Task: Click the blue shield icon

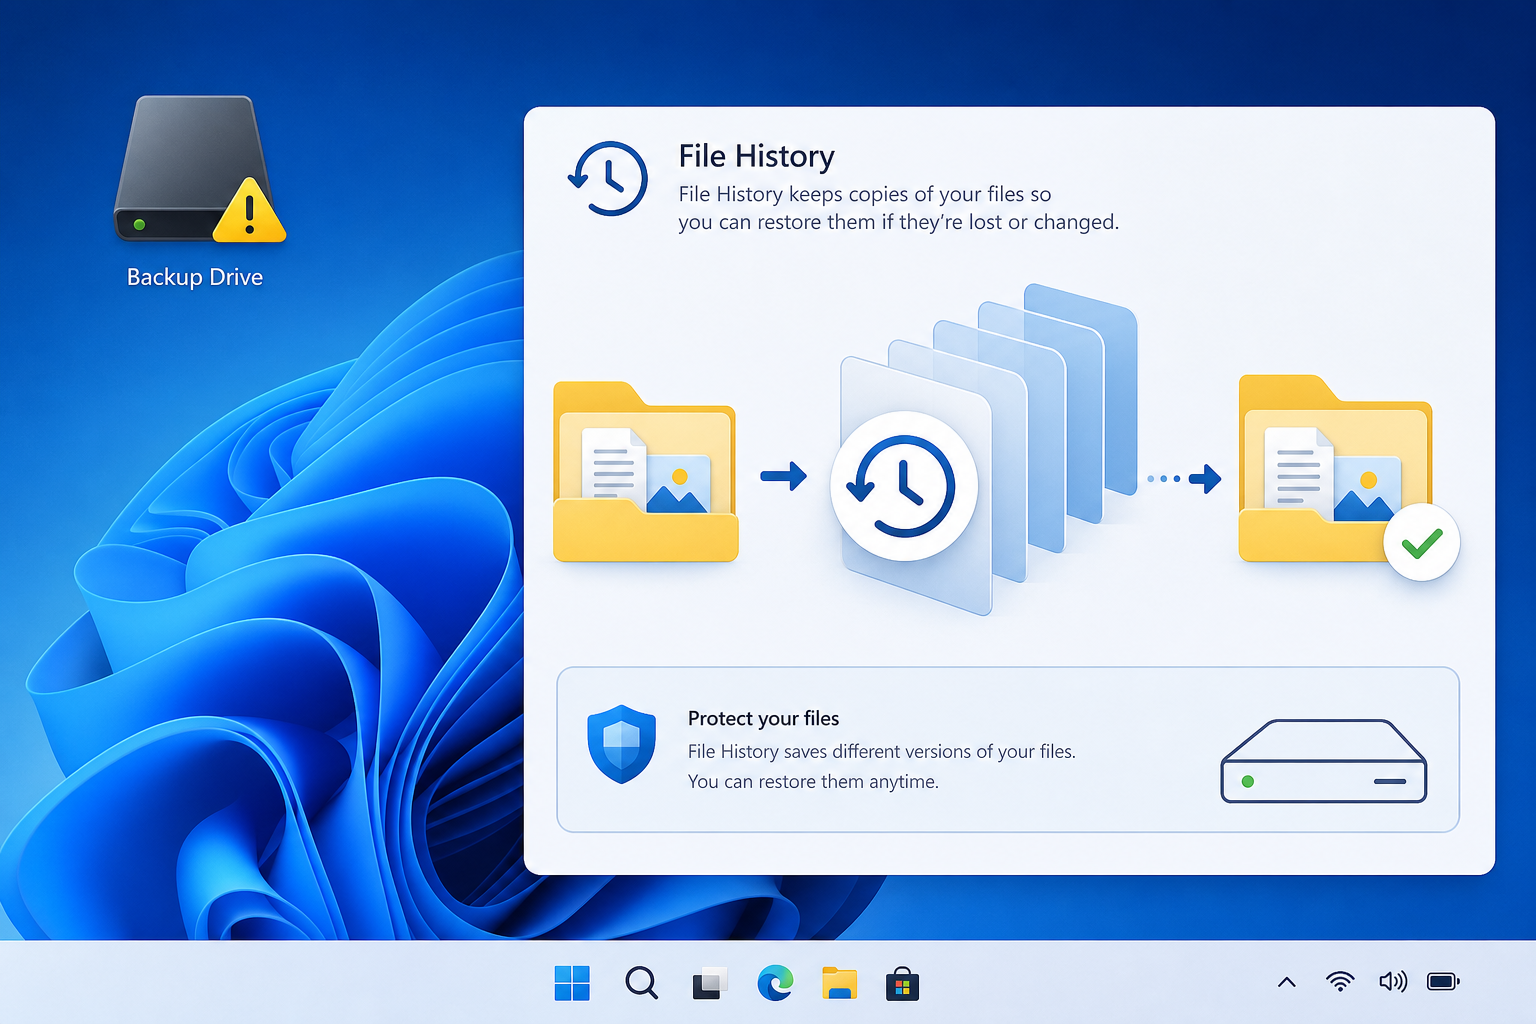Action: click(621, 744)
